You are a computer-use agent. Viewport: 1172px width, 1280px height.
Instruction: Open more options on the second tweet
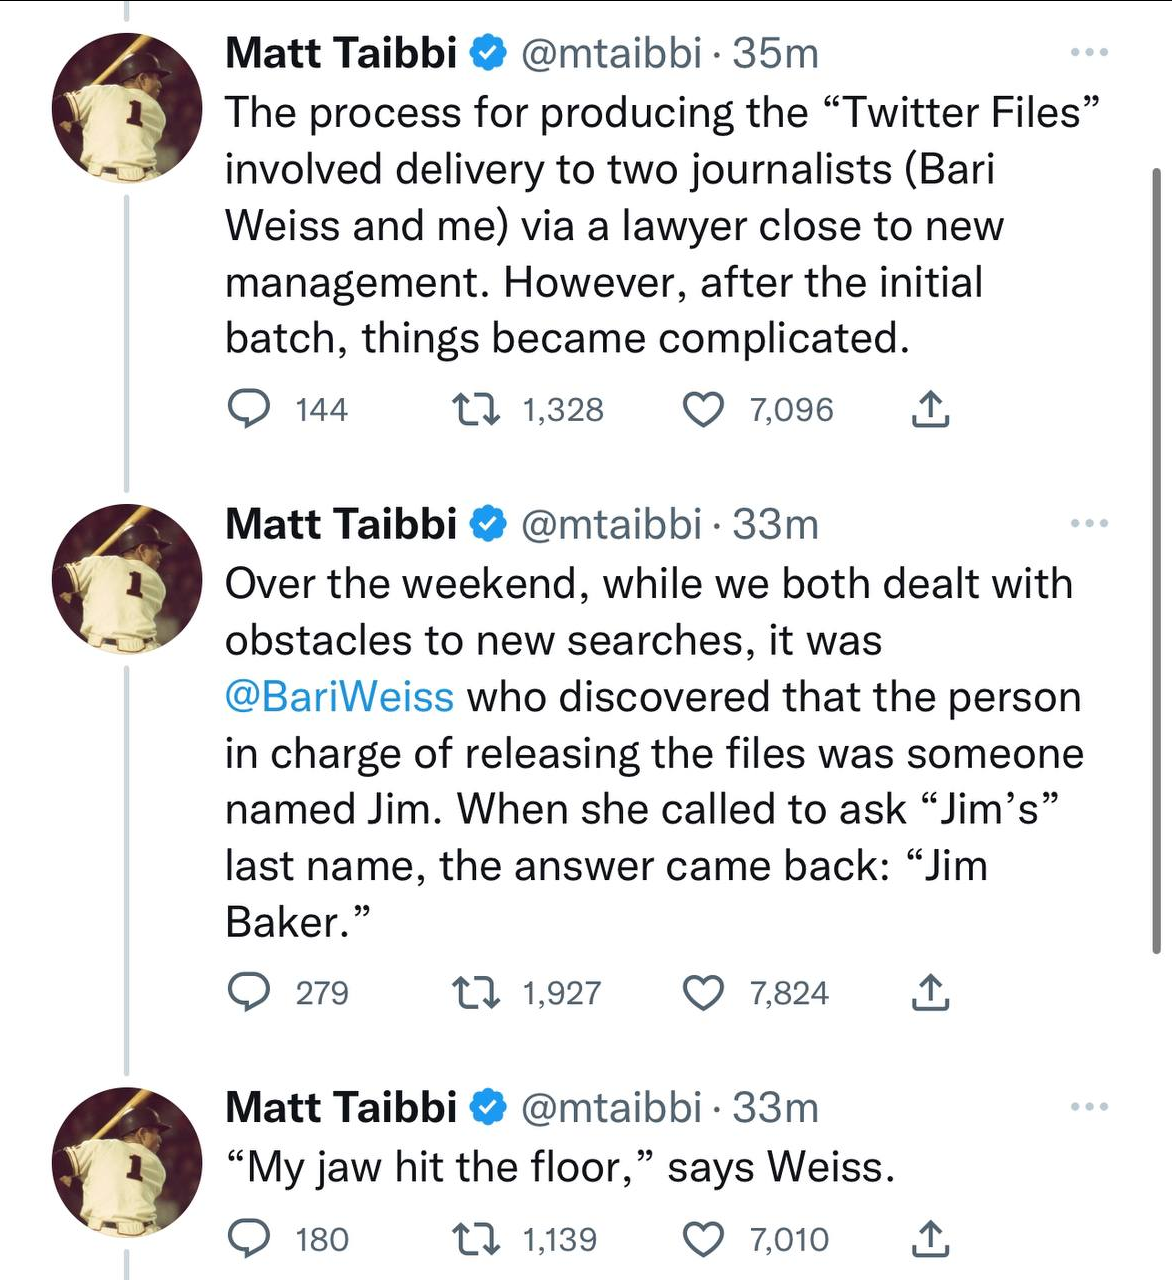coord(1089,523)
